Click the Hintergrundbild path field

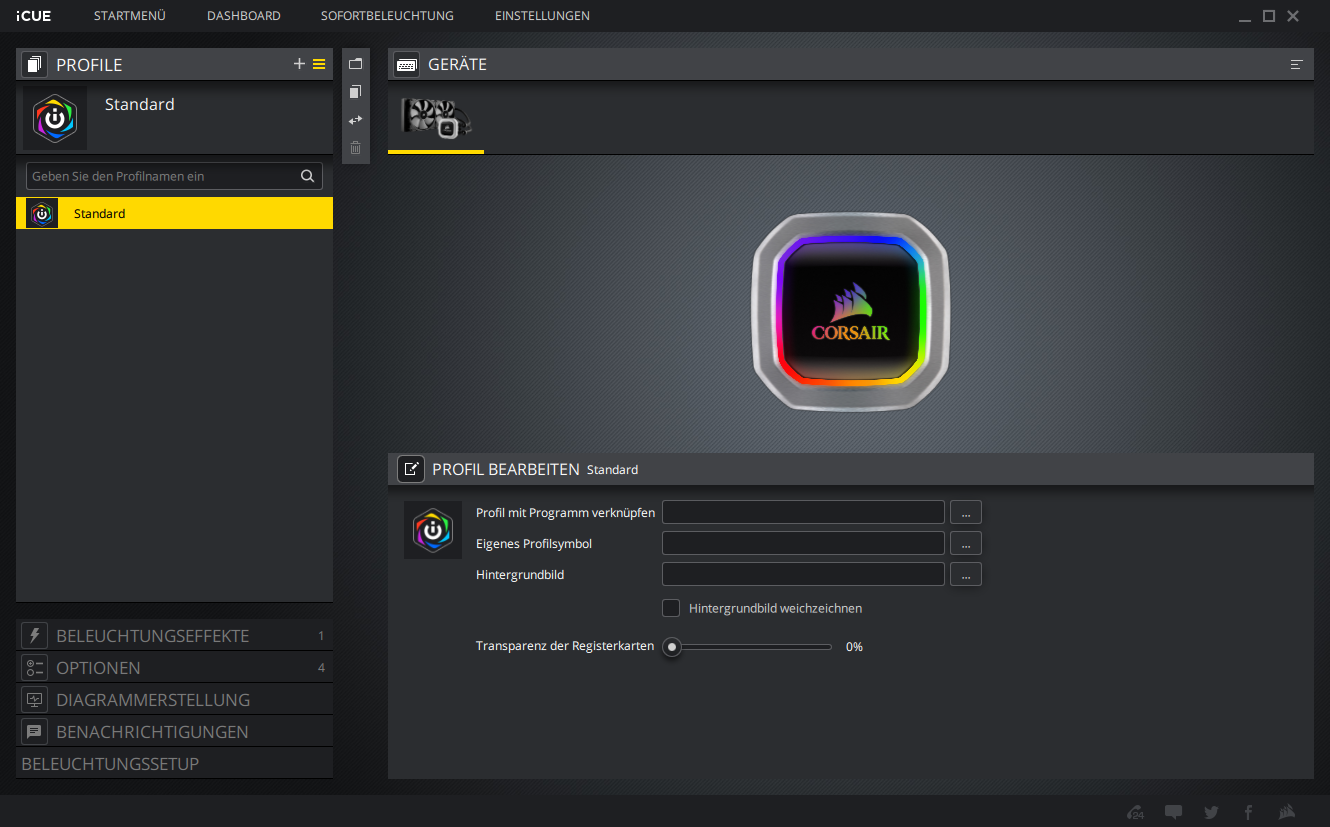803,574
